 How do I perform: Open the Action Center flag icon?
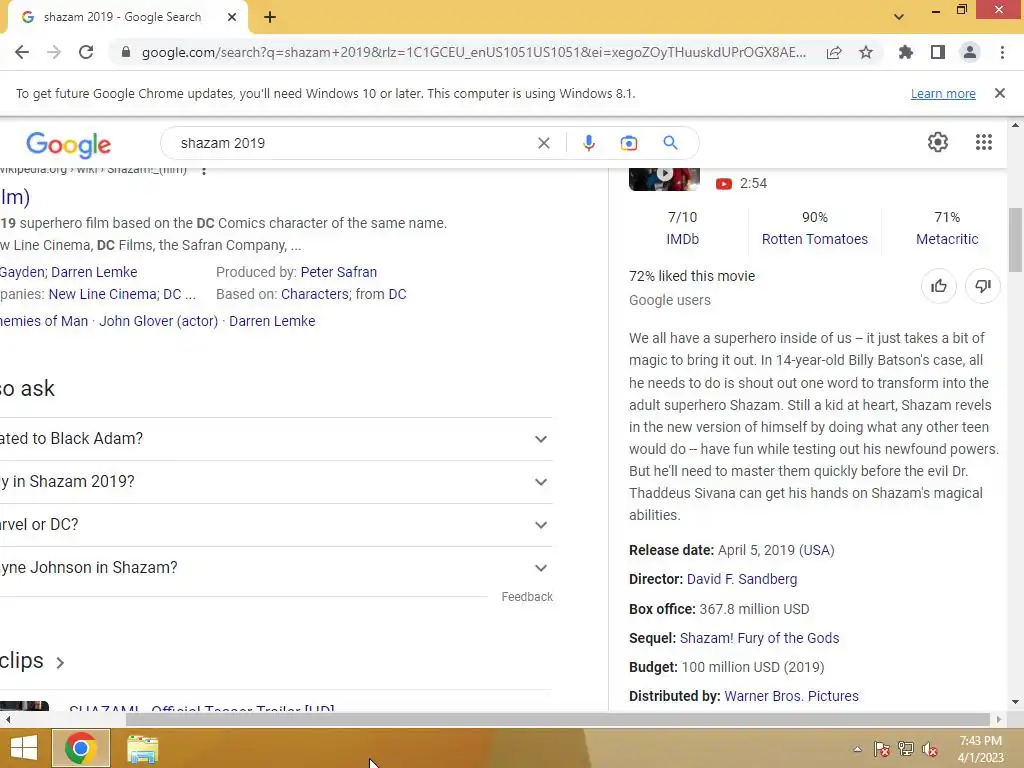[x=881, y=749]
